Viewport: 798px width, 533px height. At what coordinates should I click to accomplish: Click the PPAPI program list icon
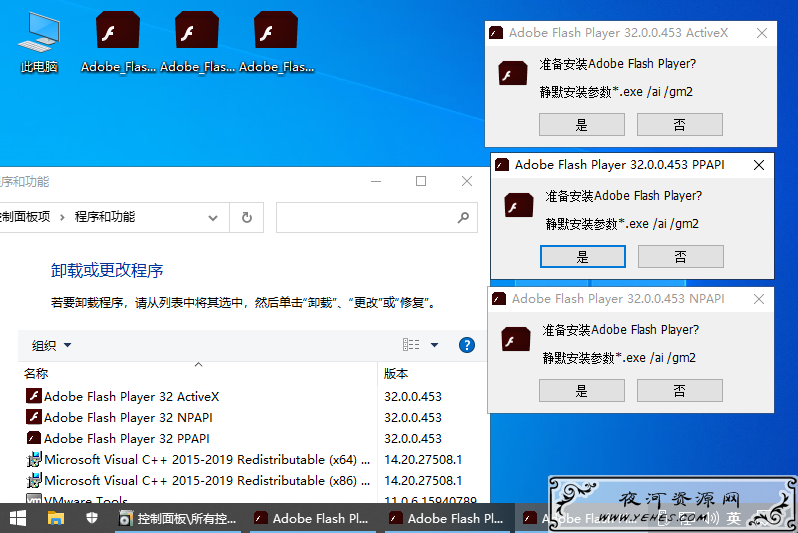34,438
